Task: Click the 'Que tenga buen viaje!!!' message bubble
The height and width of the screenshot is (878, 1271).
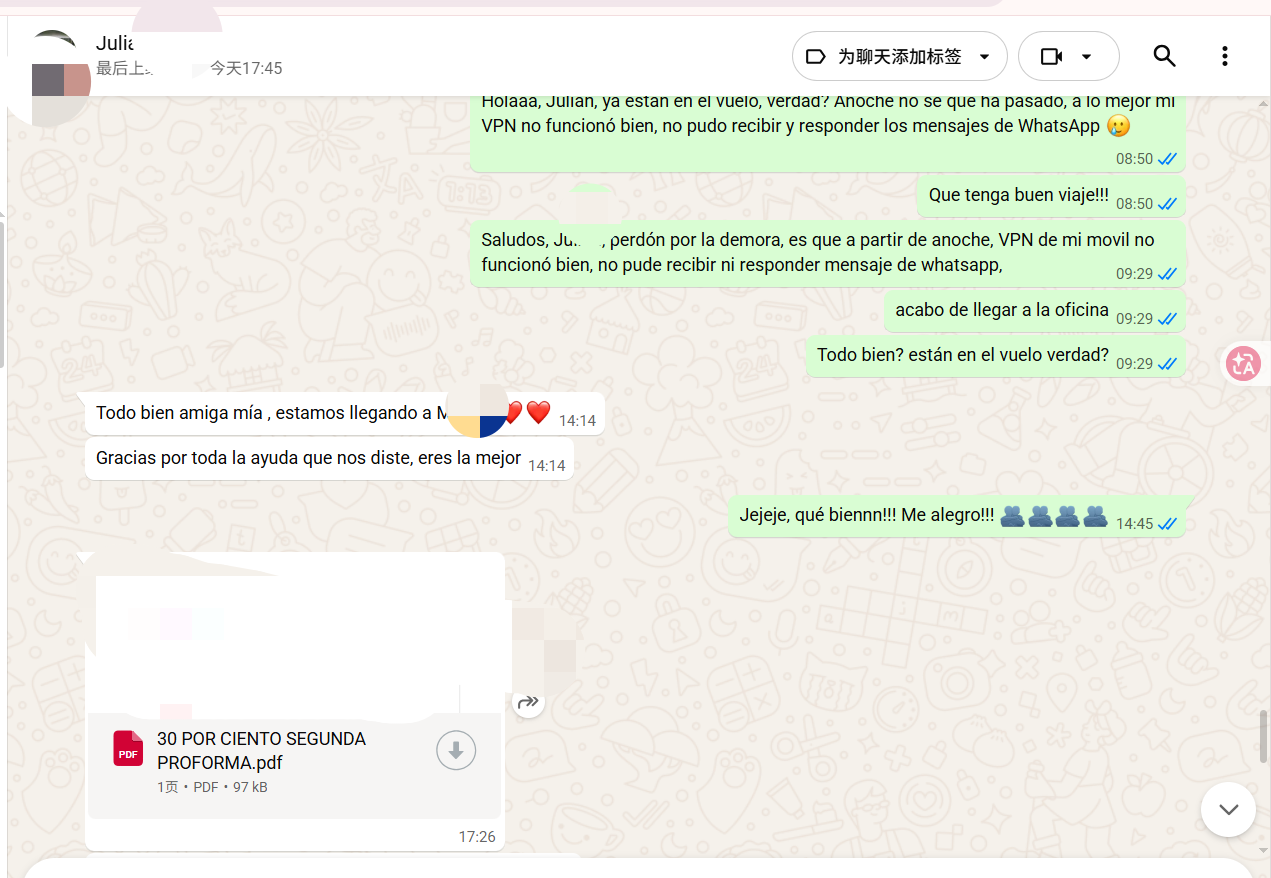Action: 1051,197
